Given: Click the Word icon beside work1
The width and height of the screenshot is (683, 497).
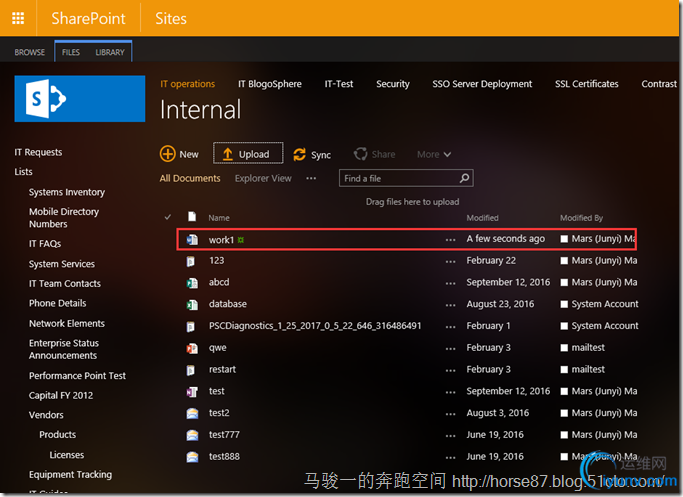Looking at the screenshot, I should point(192,240).
